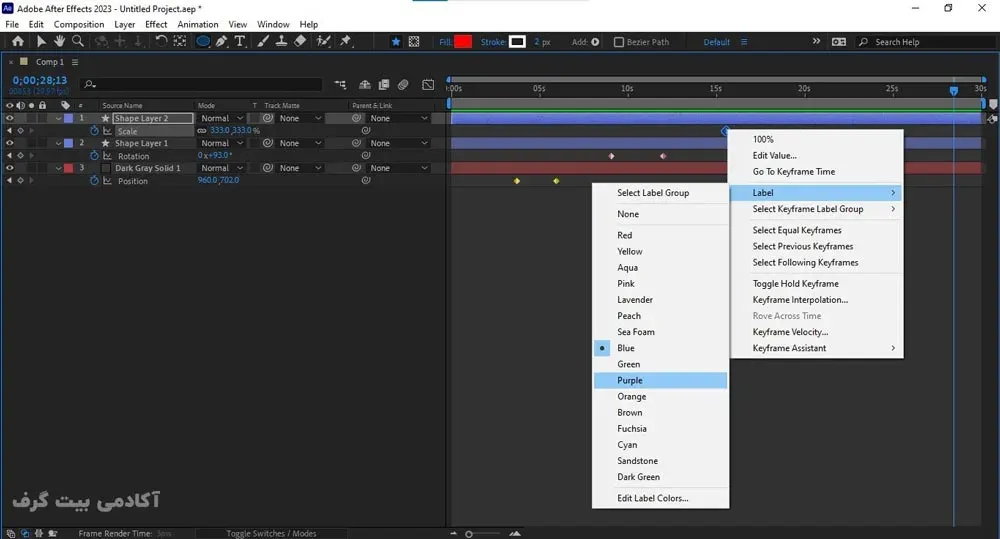Open the red Fill color swatch
Viewport: 1000px width, 539px height.
coord(463,42)
